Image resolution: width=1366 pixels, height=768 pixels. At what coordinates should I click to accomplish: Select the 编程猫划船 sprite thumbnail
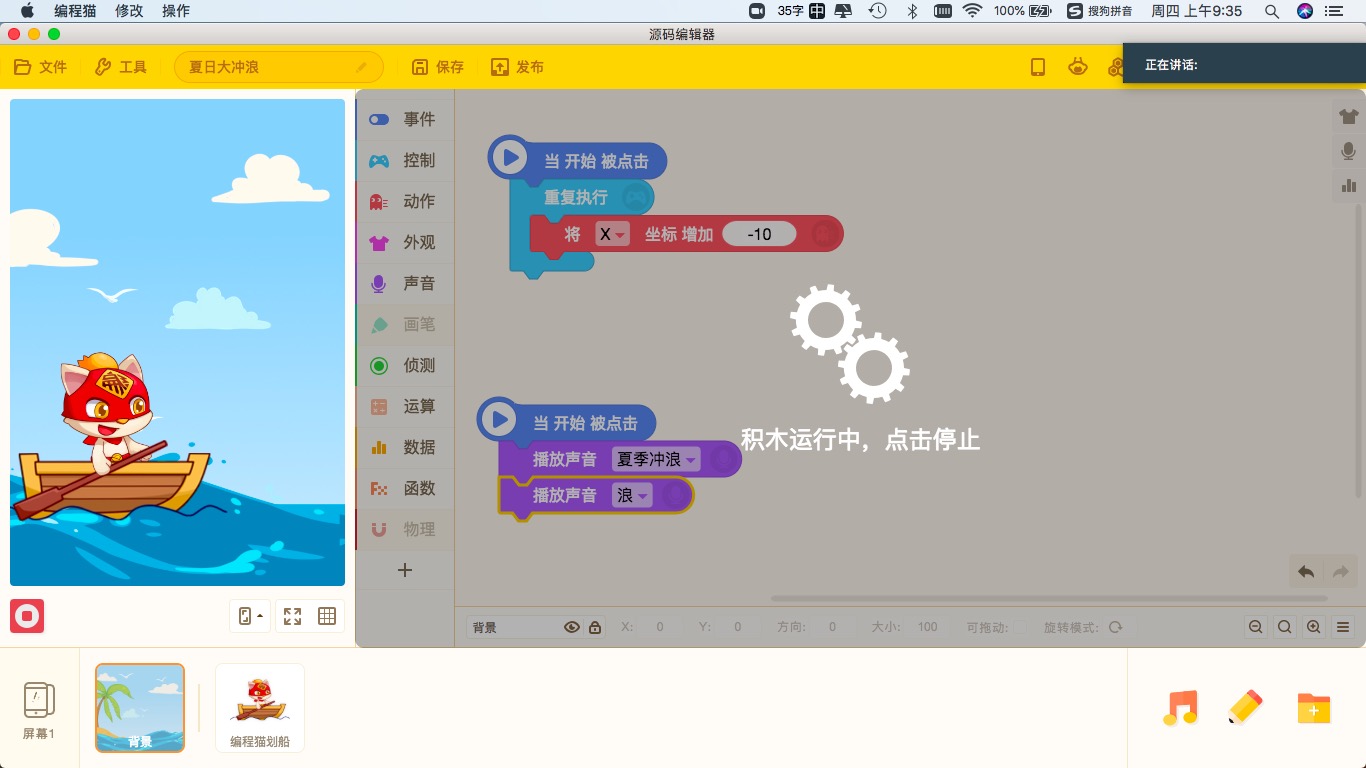tap(260, 708)
